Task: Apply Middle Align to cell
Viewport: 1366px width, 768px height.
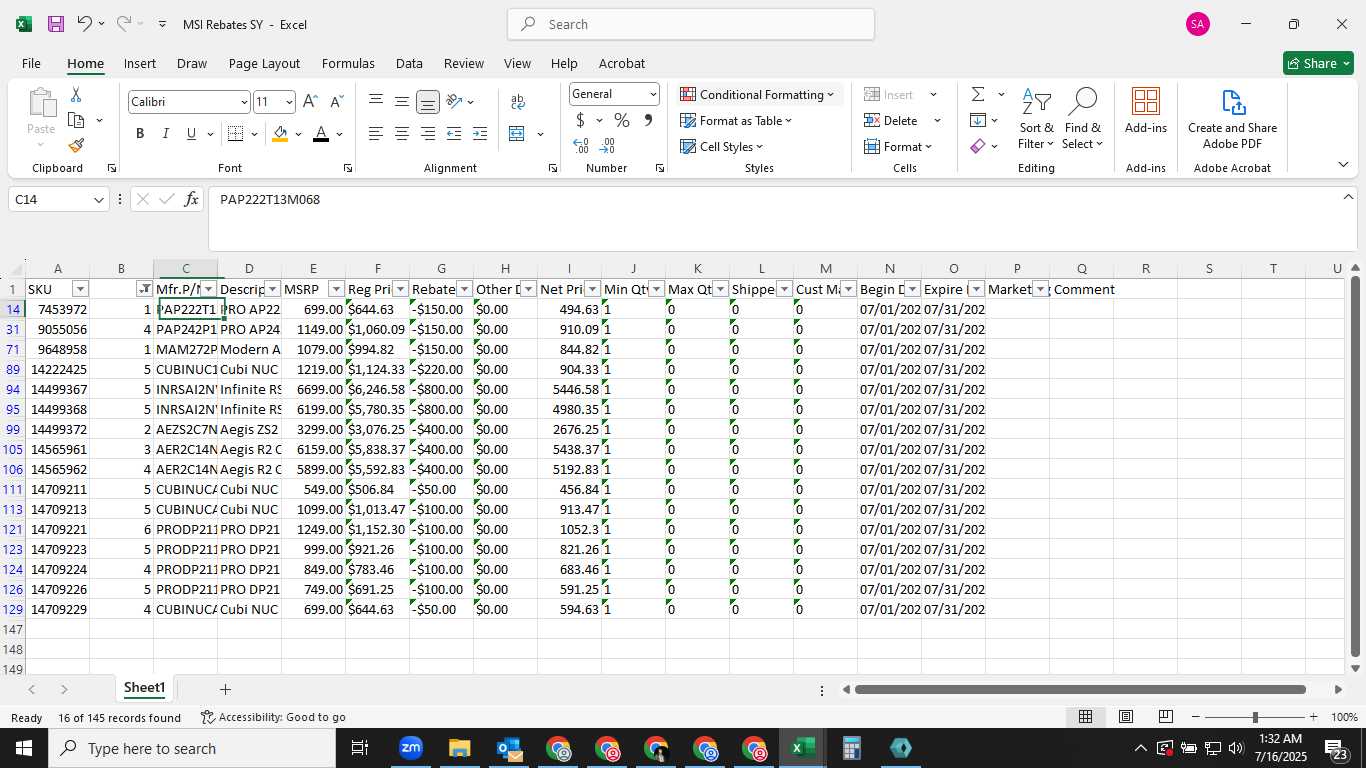Action: 401,102
